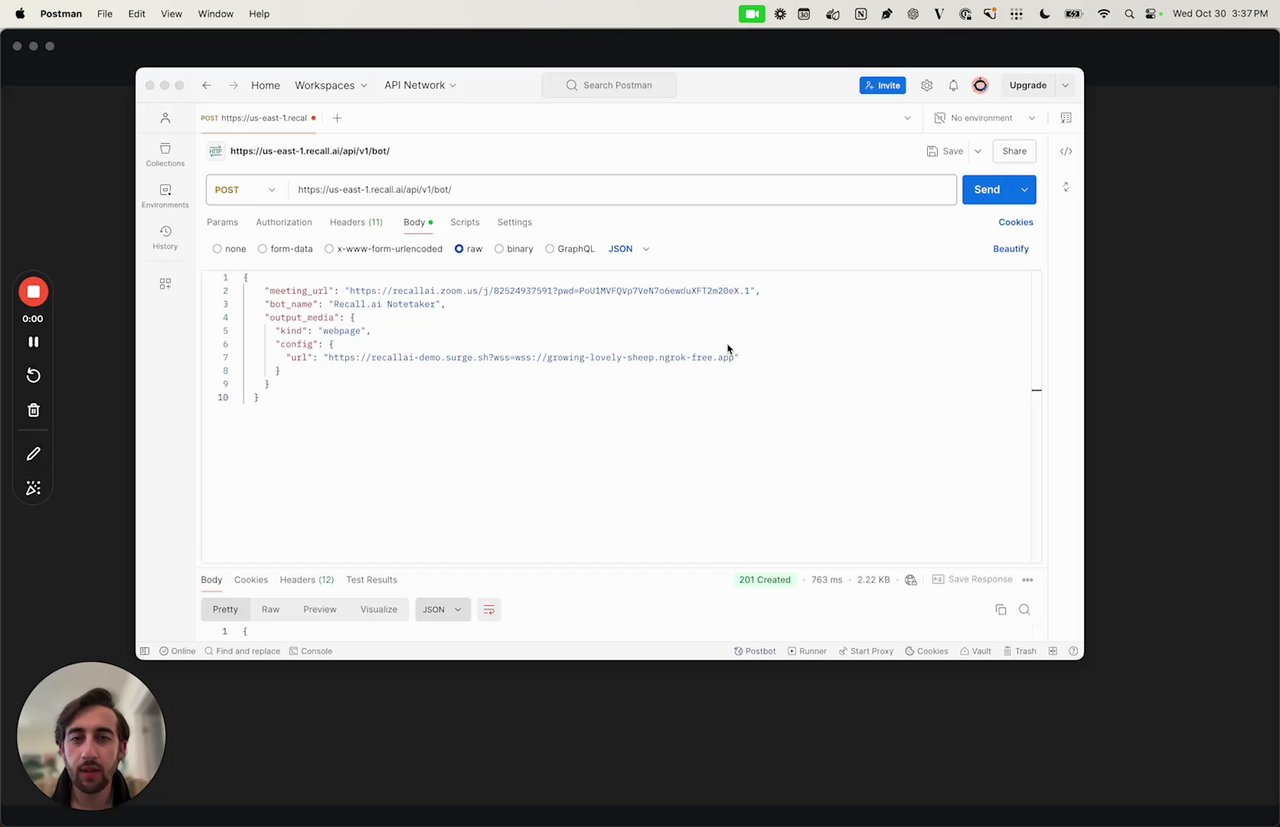Open Runner from status bar
Image resolution: width=1280 pixels, height=827 pixels.
point(807,651)
